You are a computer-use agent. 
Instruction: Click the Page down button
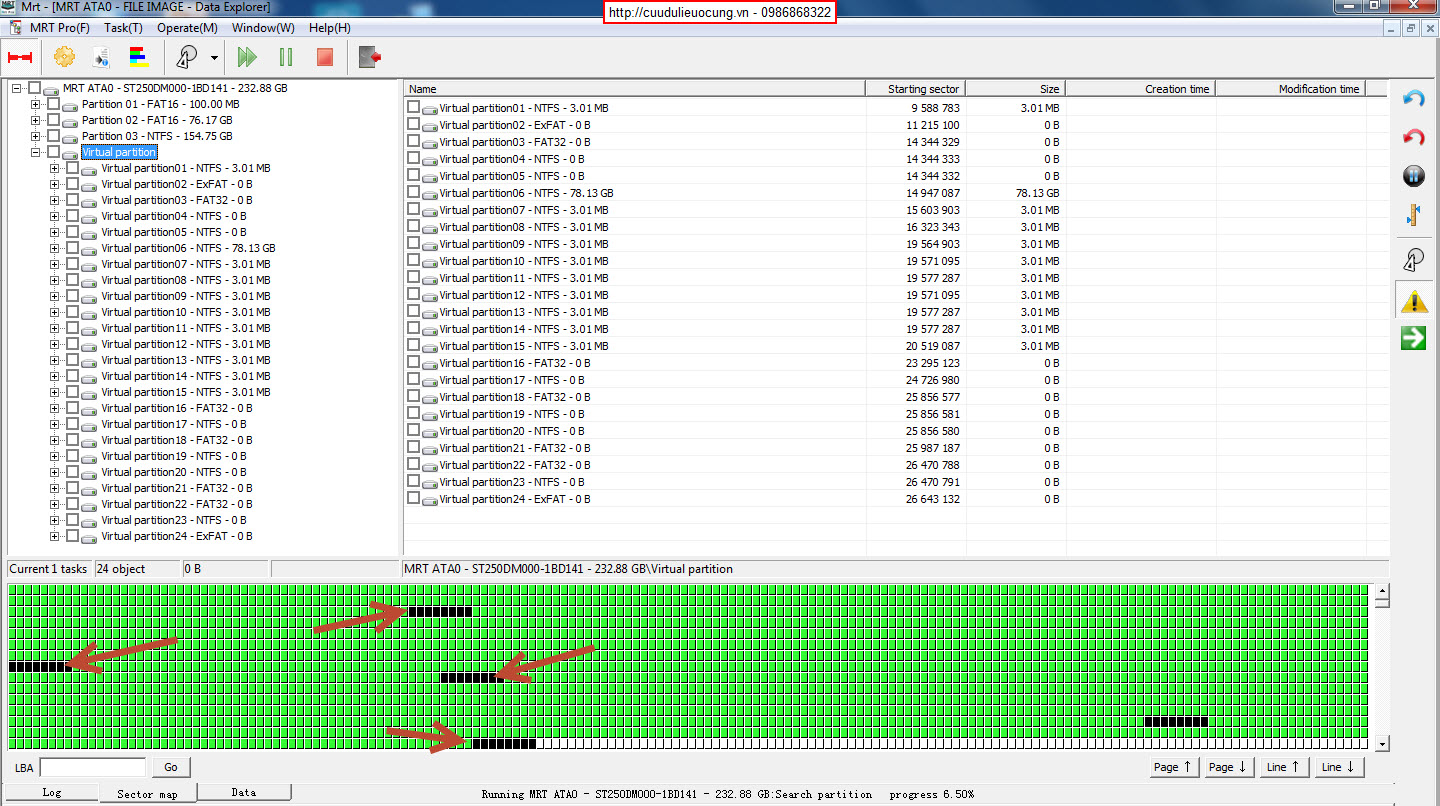click(1227, 767)
